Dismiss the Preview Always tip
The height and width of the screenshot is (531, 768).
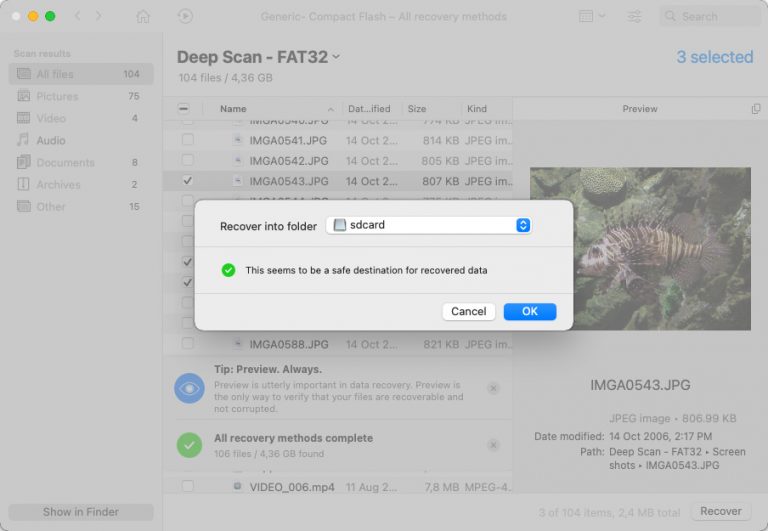click(x=493, y=388)
